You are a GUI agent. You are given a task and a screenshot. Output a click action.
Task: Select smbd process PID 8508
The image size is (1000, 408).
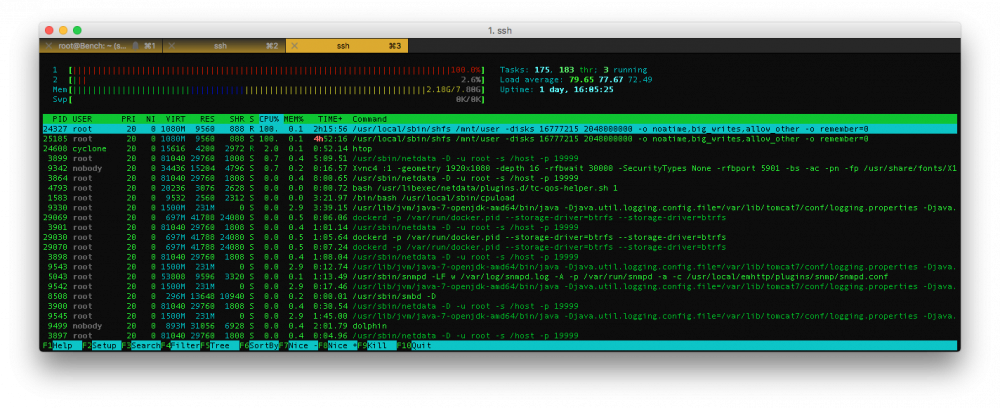click(500, 296)
